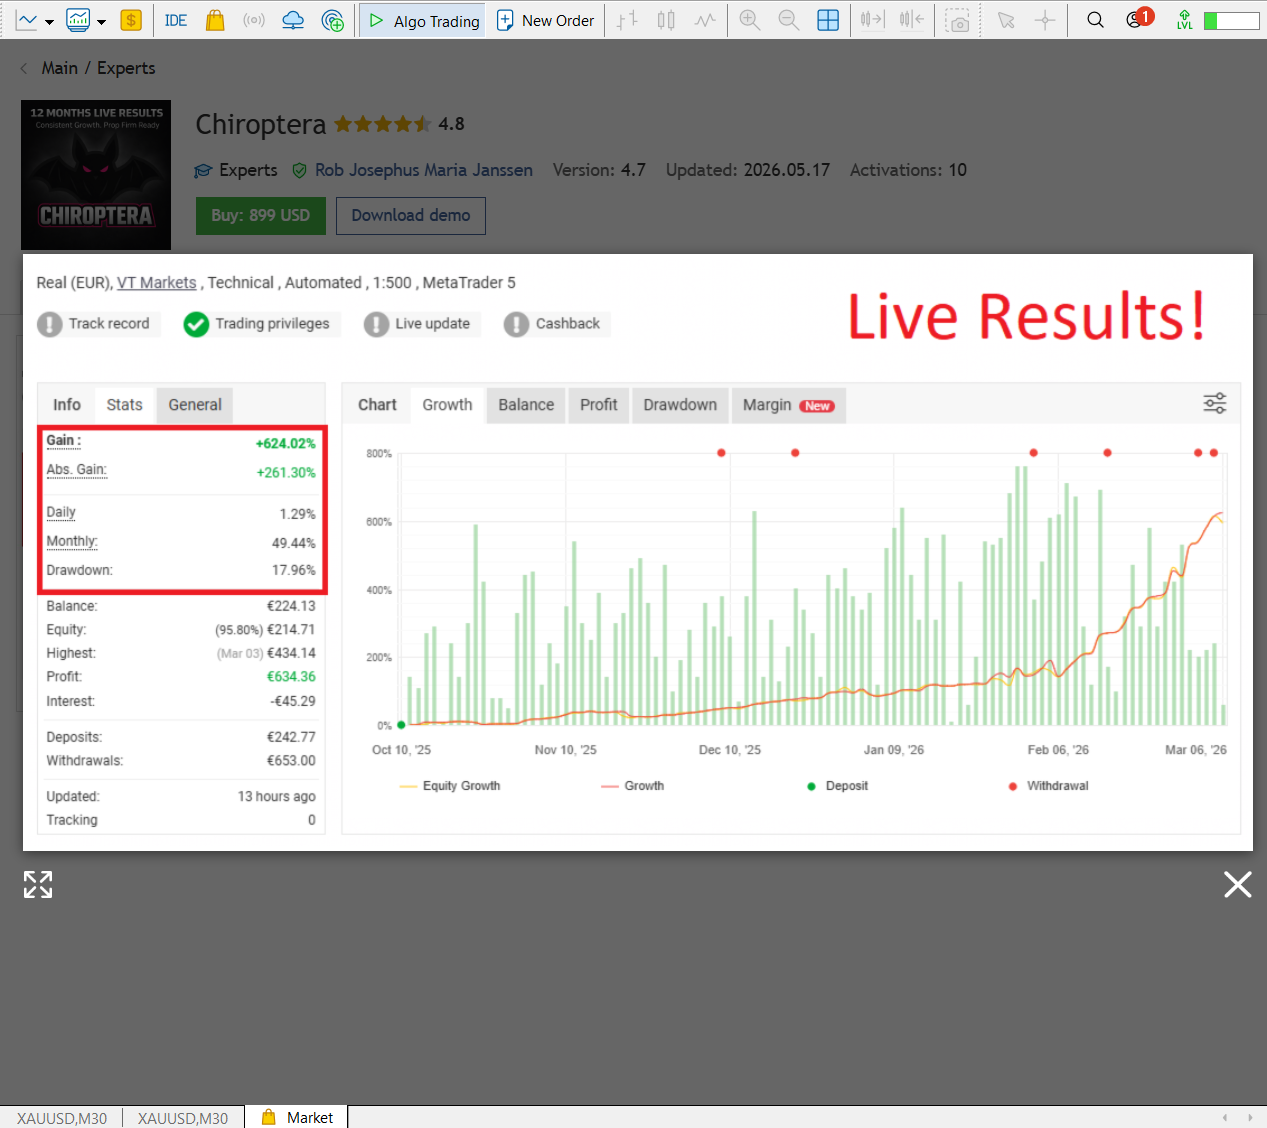
Task: Click the tile windows grid icon
Action: 828,20
